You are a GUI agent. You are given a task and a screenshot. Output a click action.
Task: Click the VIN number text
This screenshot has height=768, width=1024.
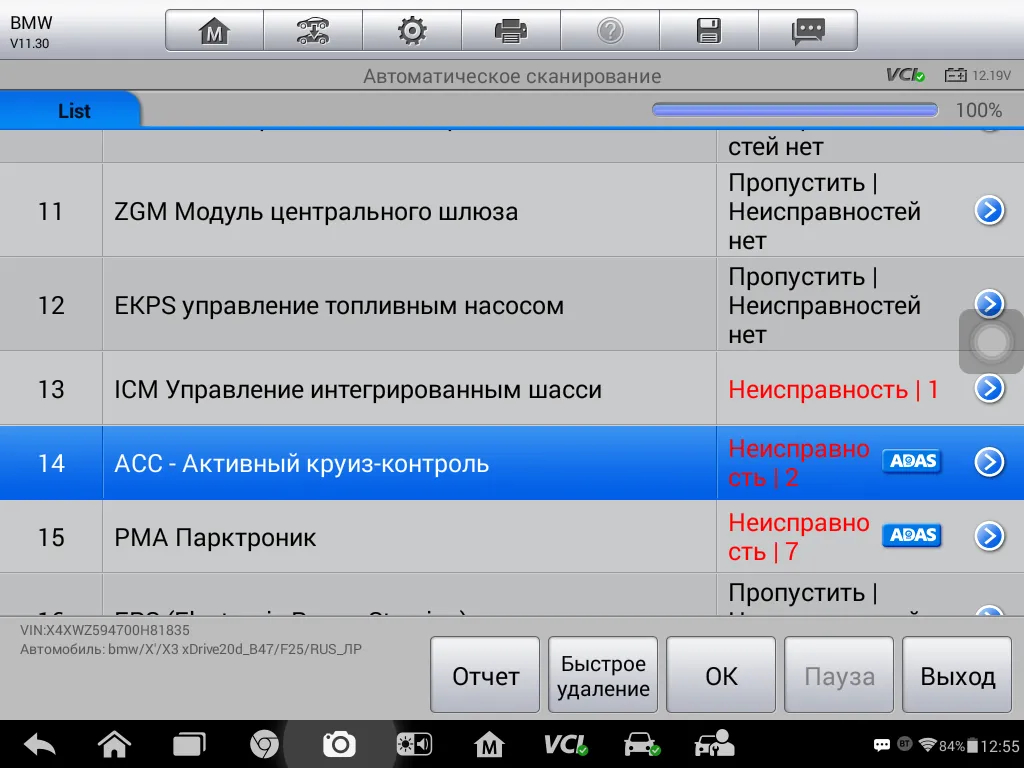click(104, 630)
